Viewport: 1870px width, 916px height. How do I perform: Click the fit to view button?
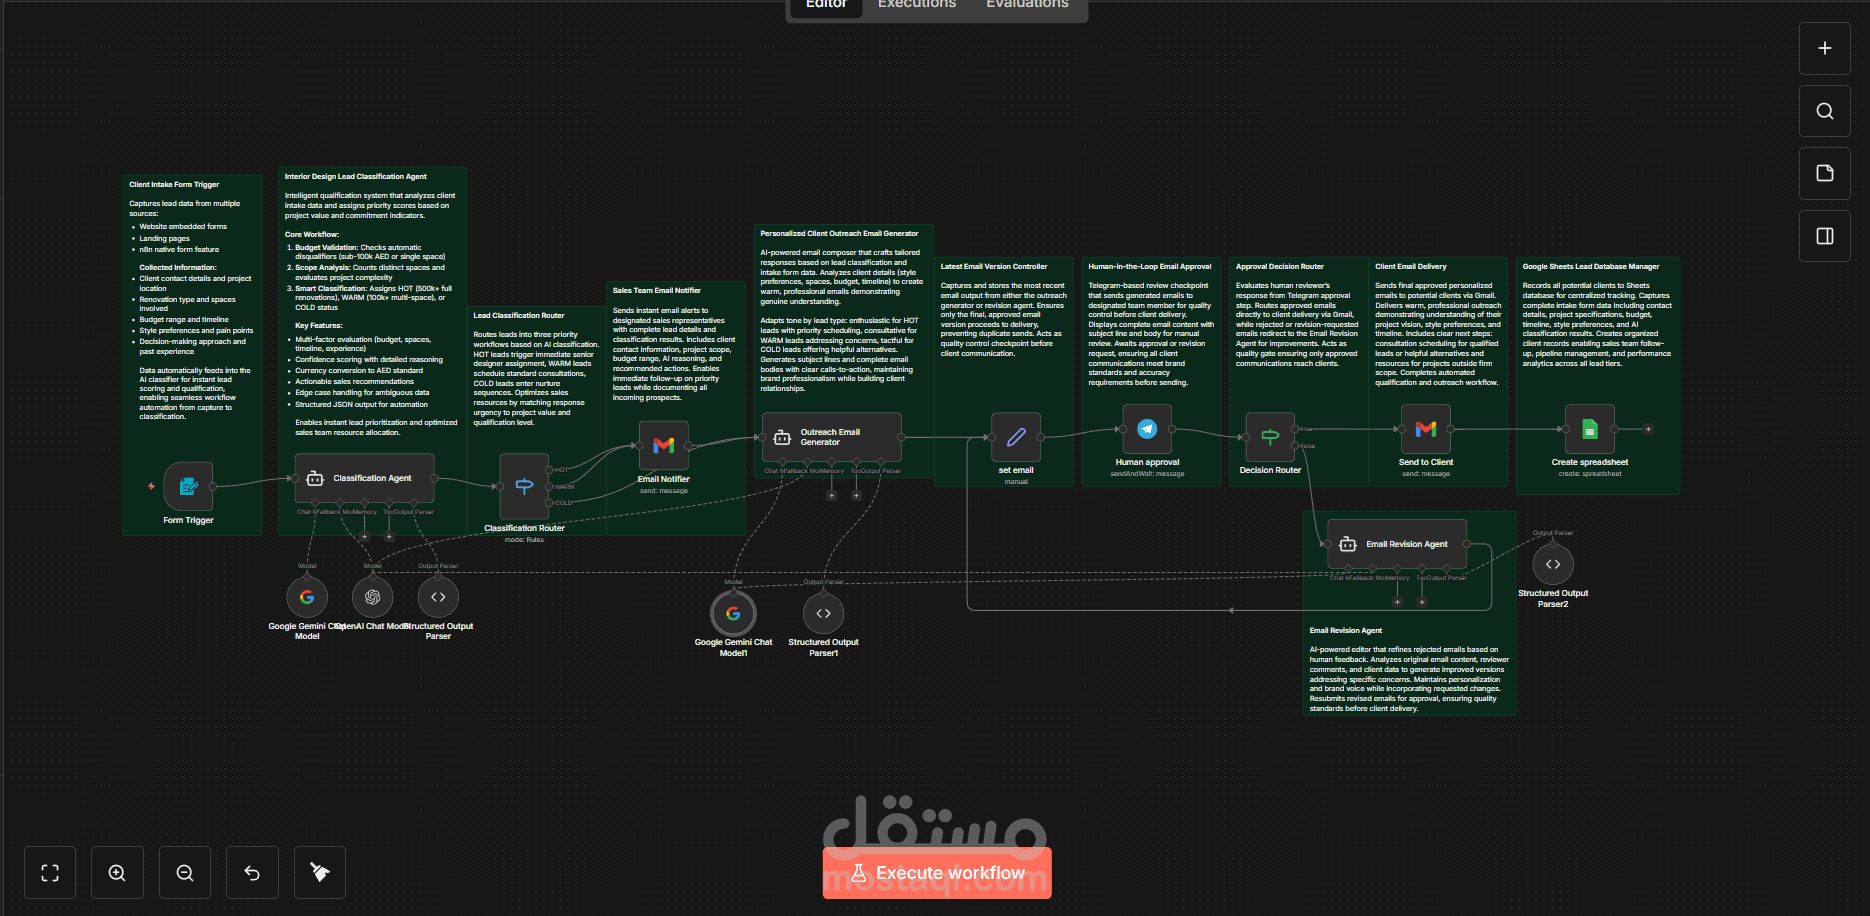[50, 873]
